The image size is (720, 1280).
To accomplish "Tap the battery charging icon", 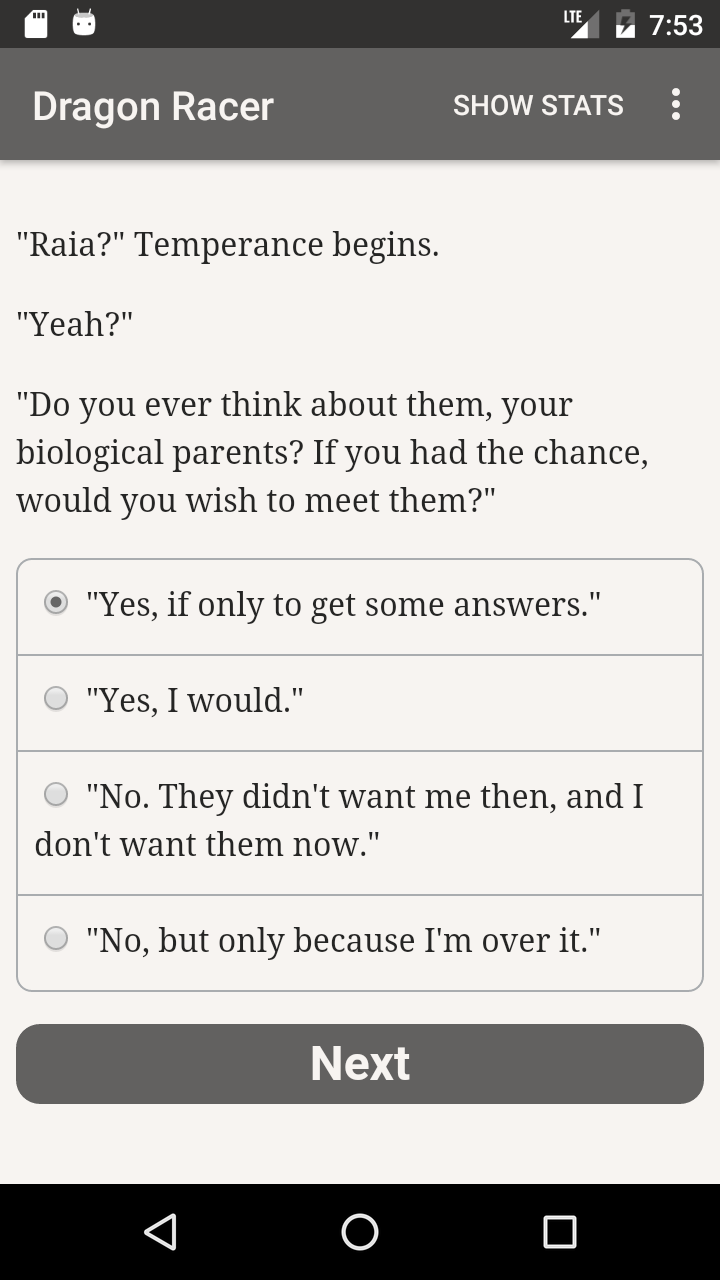I will coord(626,24).
